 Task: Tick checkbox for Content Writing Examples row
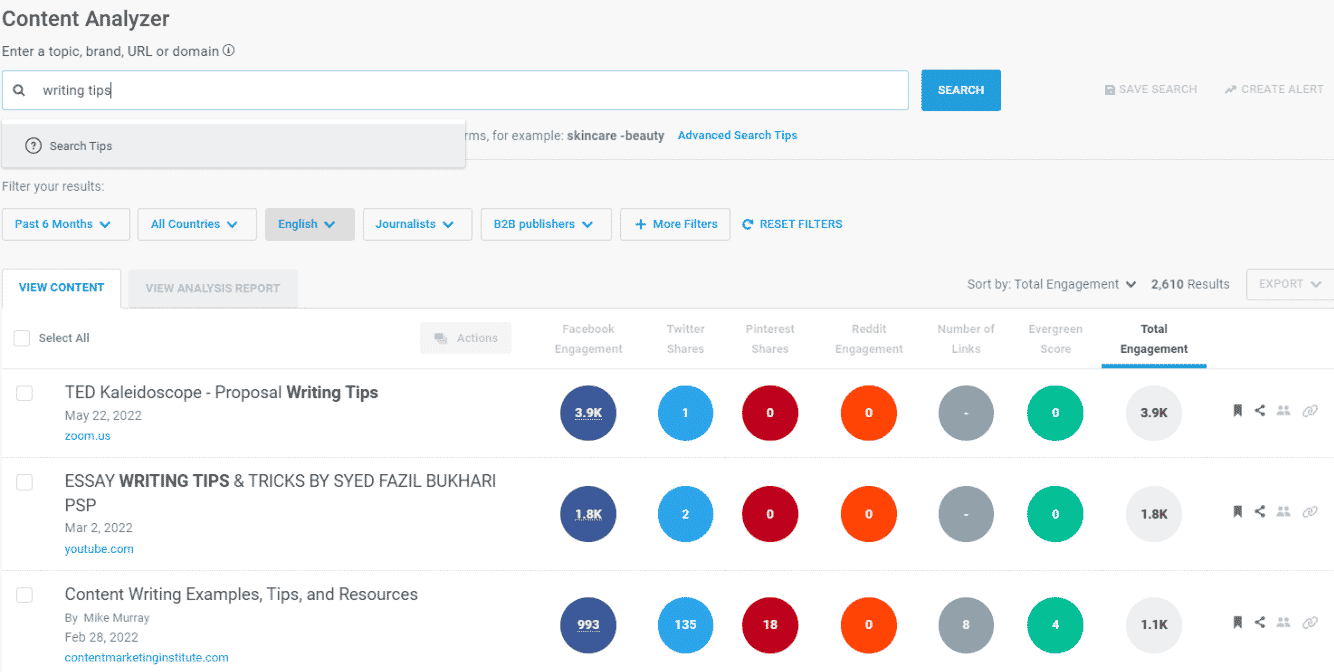click(24, 595)
